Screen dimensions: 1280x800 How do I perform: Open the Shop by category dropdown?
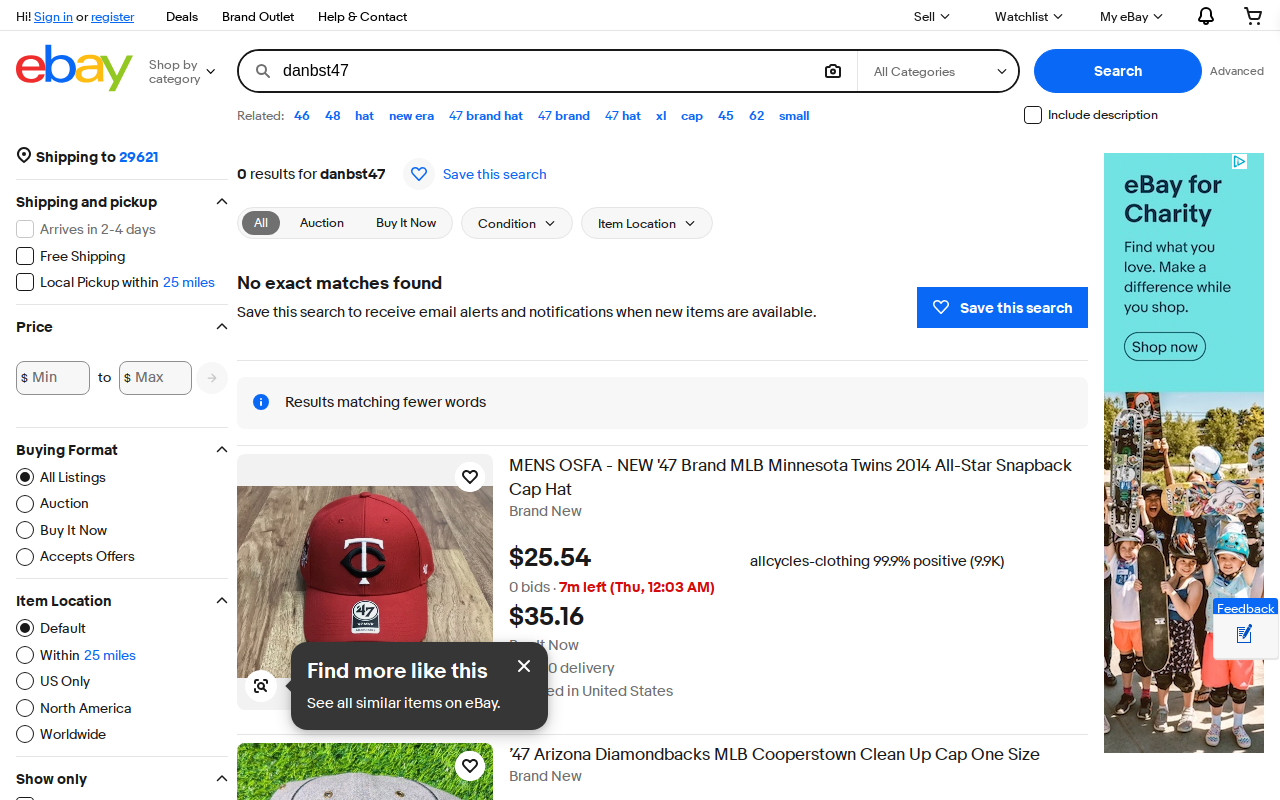point(182,72)
